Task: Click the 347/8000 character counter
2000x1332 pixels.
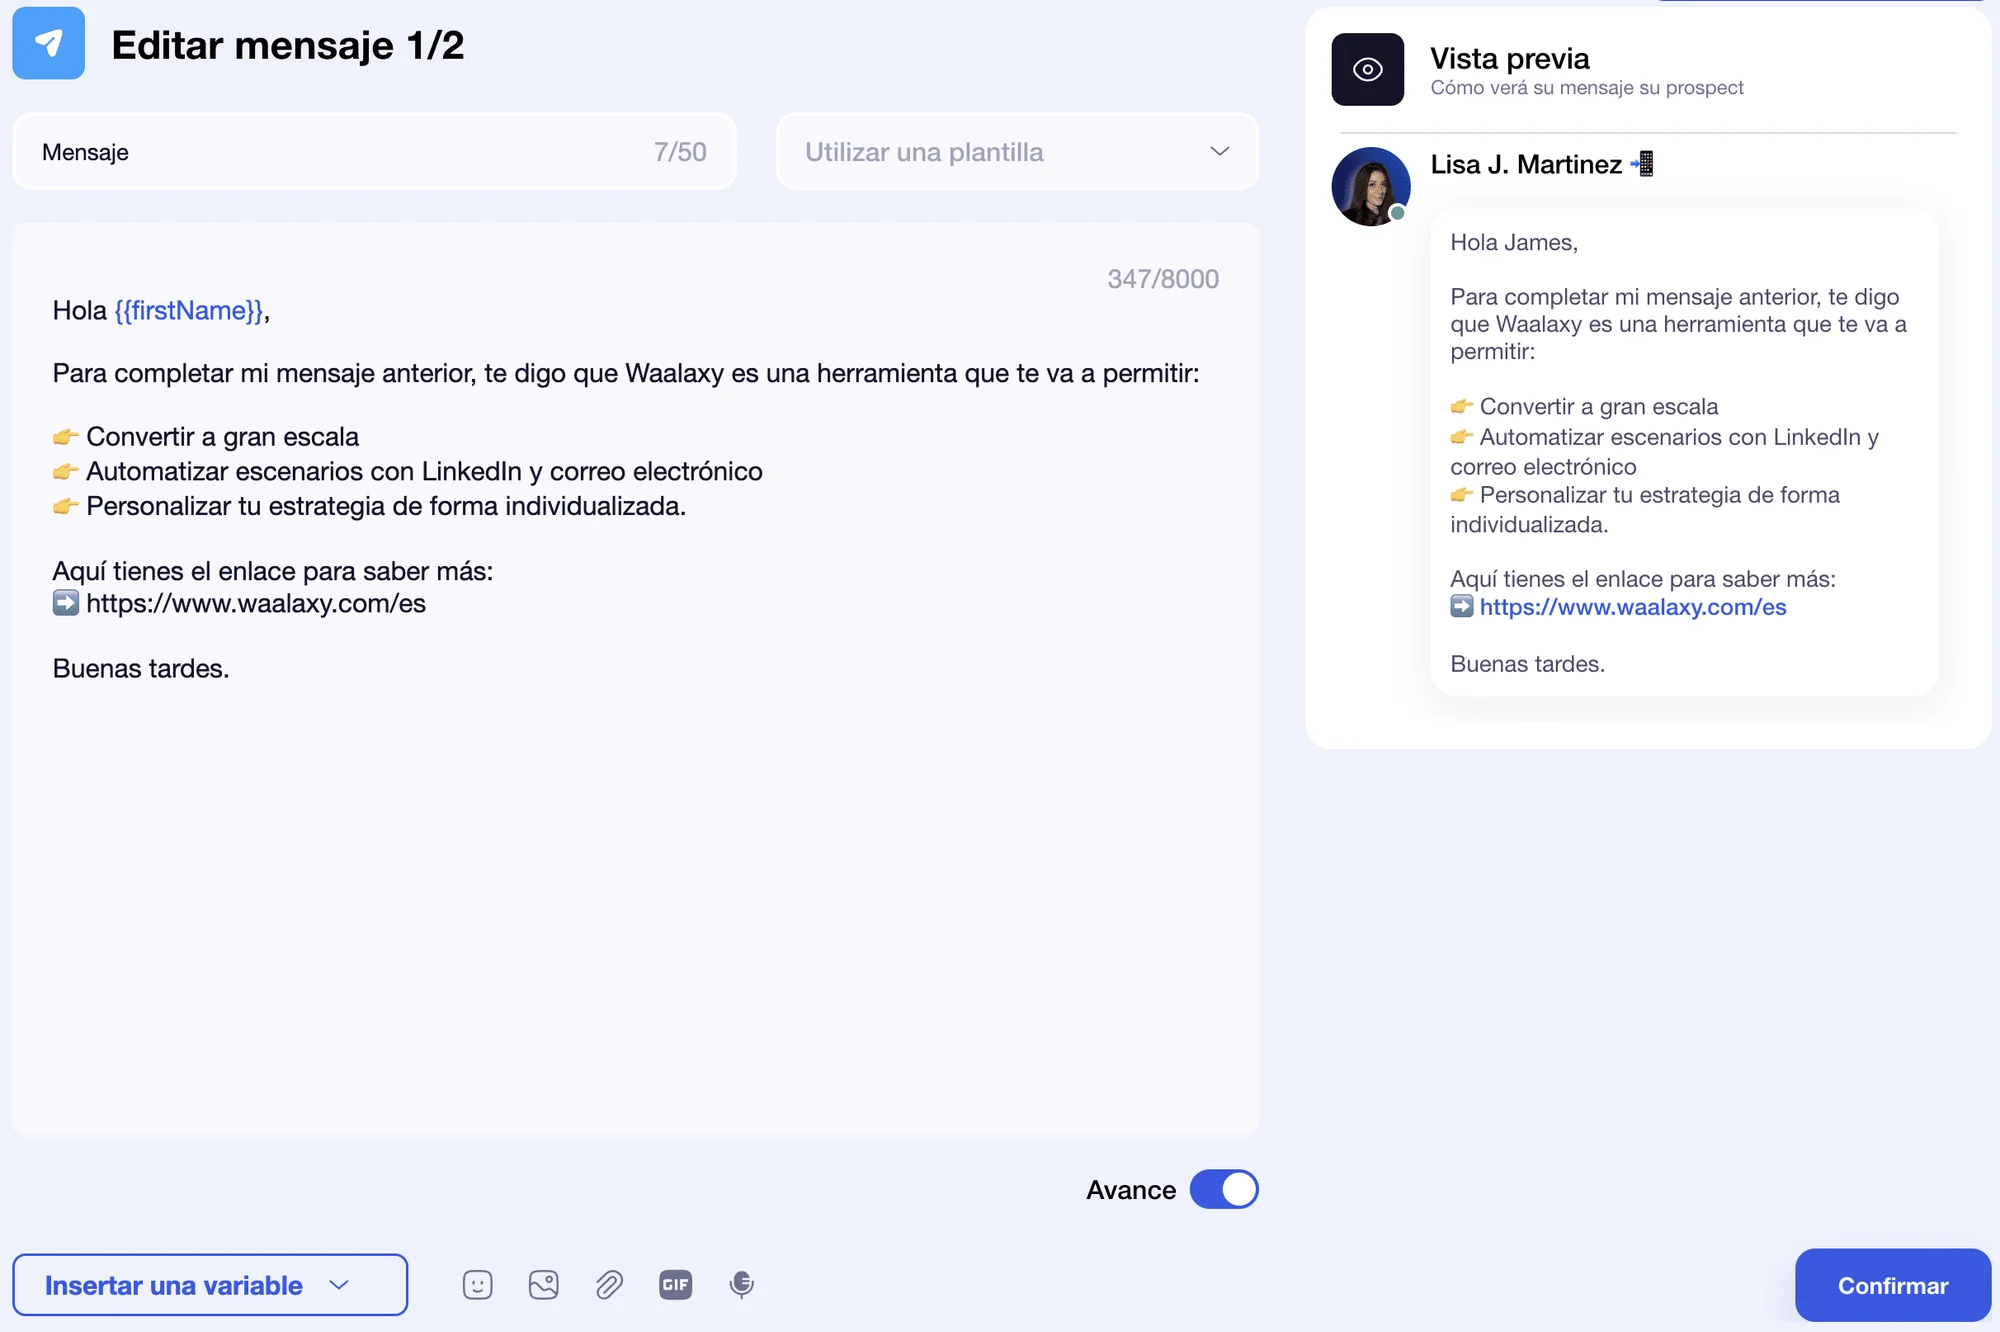Action: tap(1162, 279)
